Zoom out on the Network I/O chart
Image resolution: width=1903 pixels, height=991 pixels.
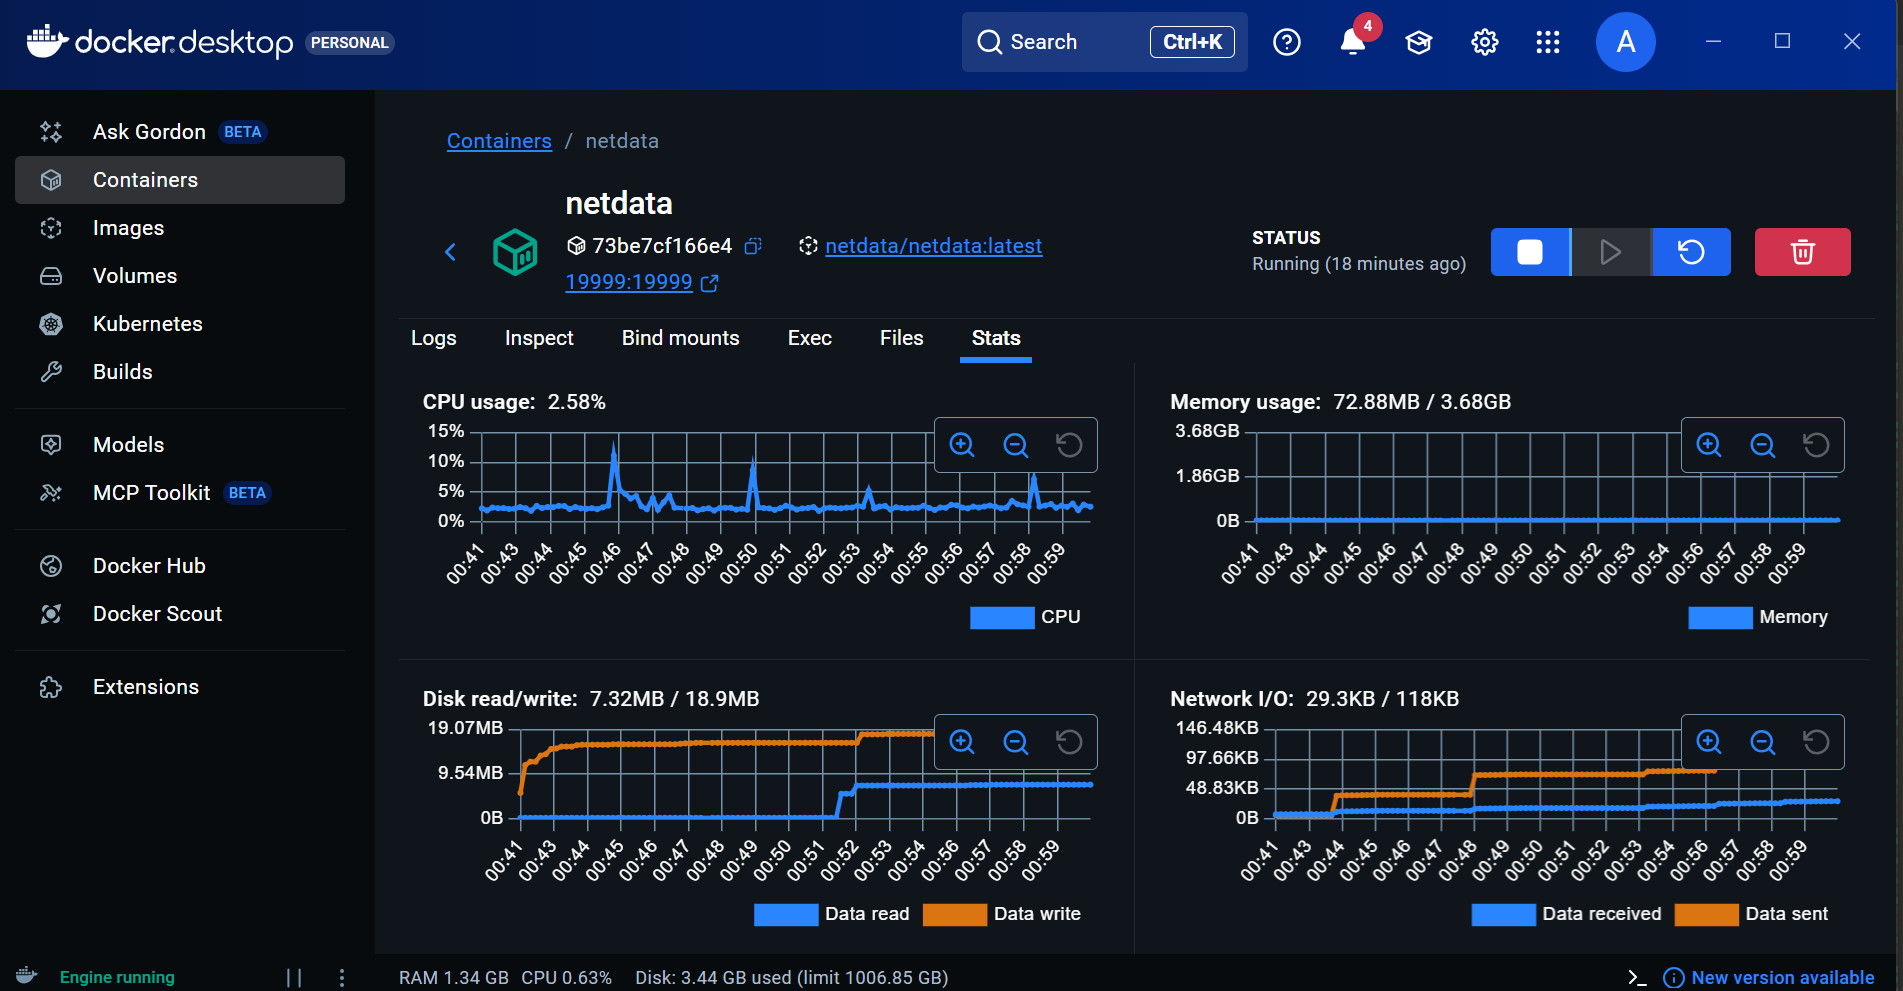(1763, 742)
